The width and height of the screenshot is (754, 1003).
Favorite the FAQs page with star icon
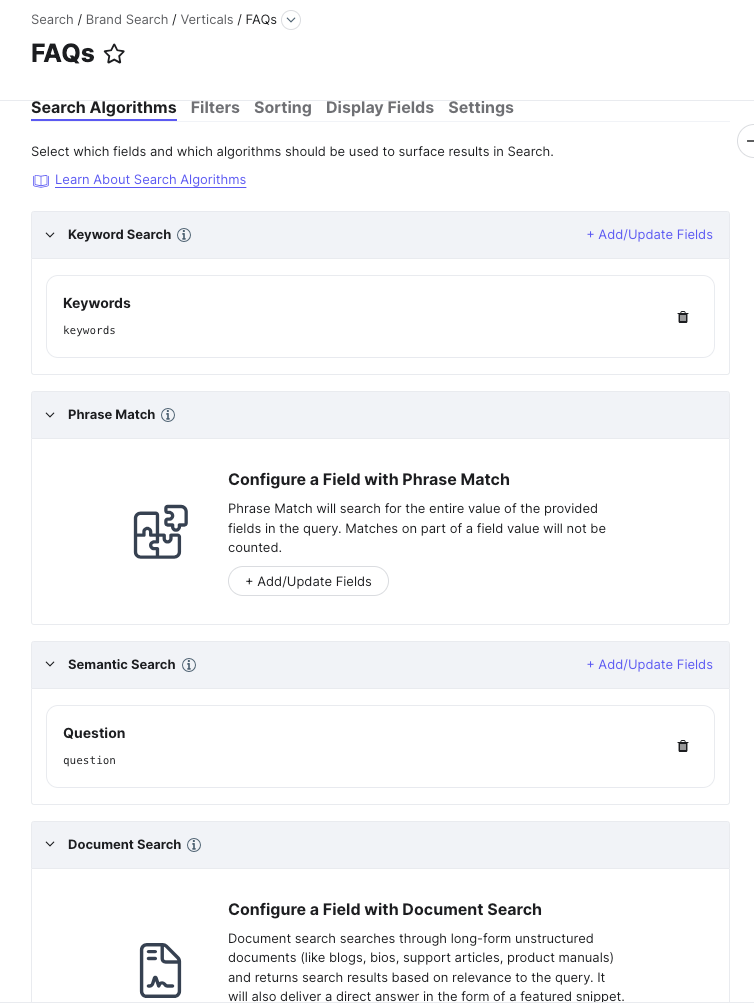click(114, 54)
